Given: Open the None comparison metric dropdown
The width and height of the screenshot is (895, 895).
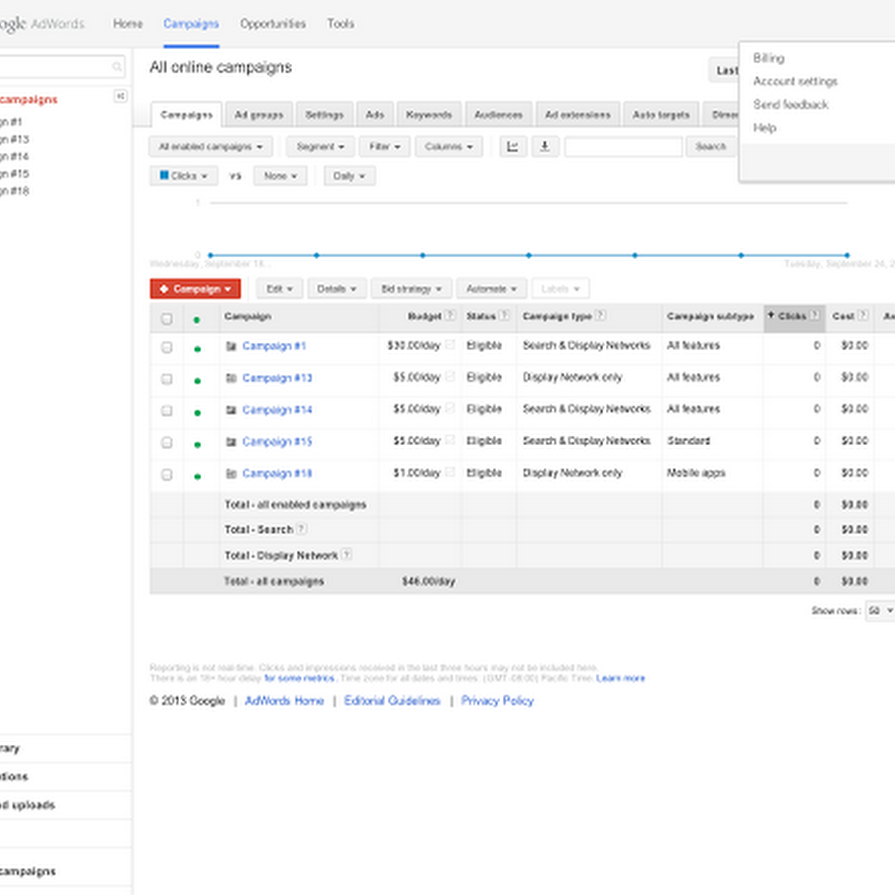Looking at the screenshot, I should (280, 176).
